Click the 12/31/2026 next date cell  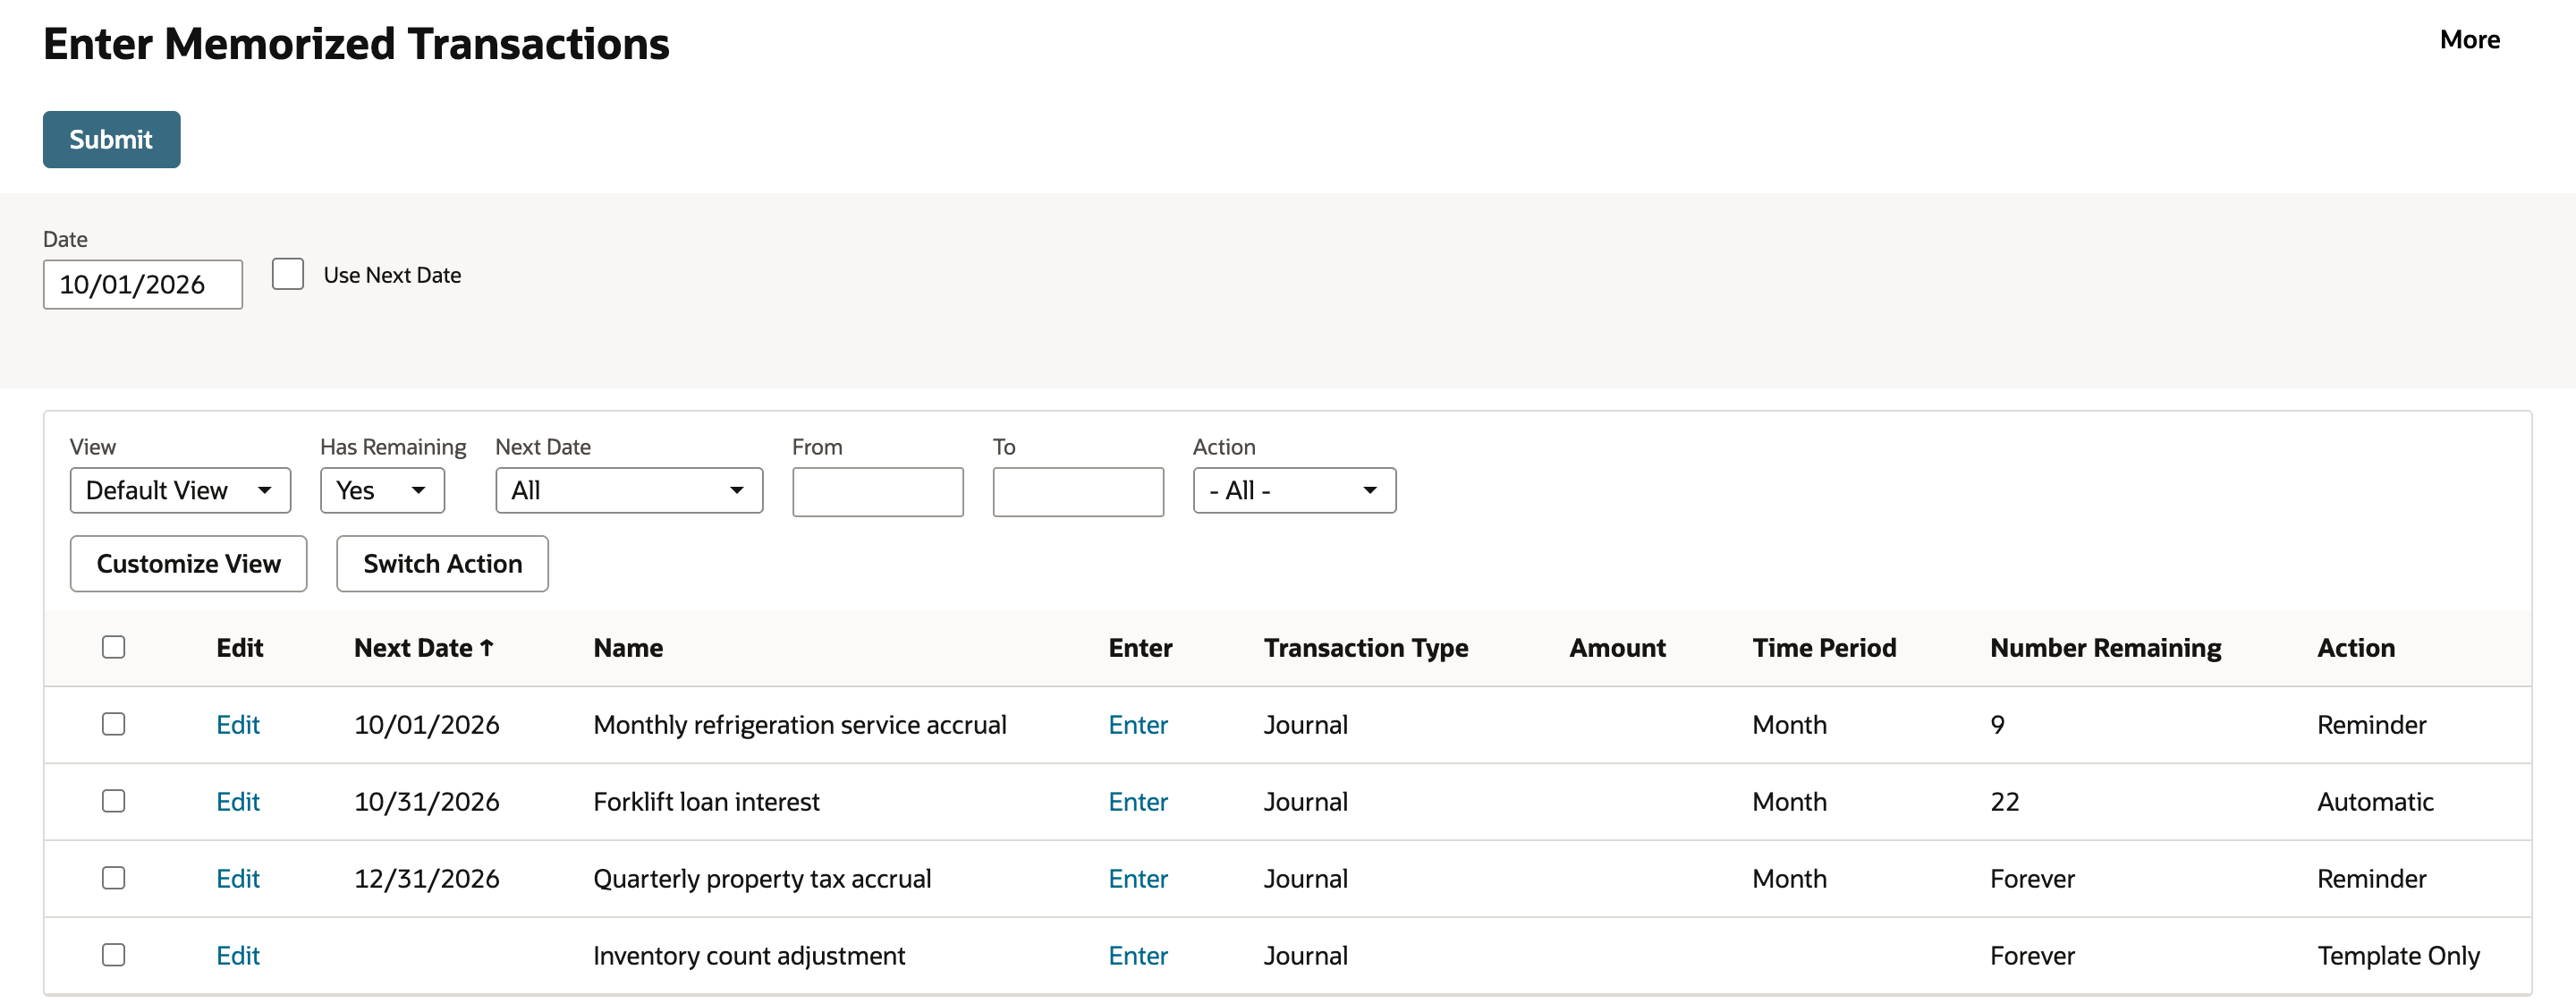point(427,879)
